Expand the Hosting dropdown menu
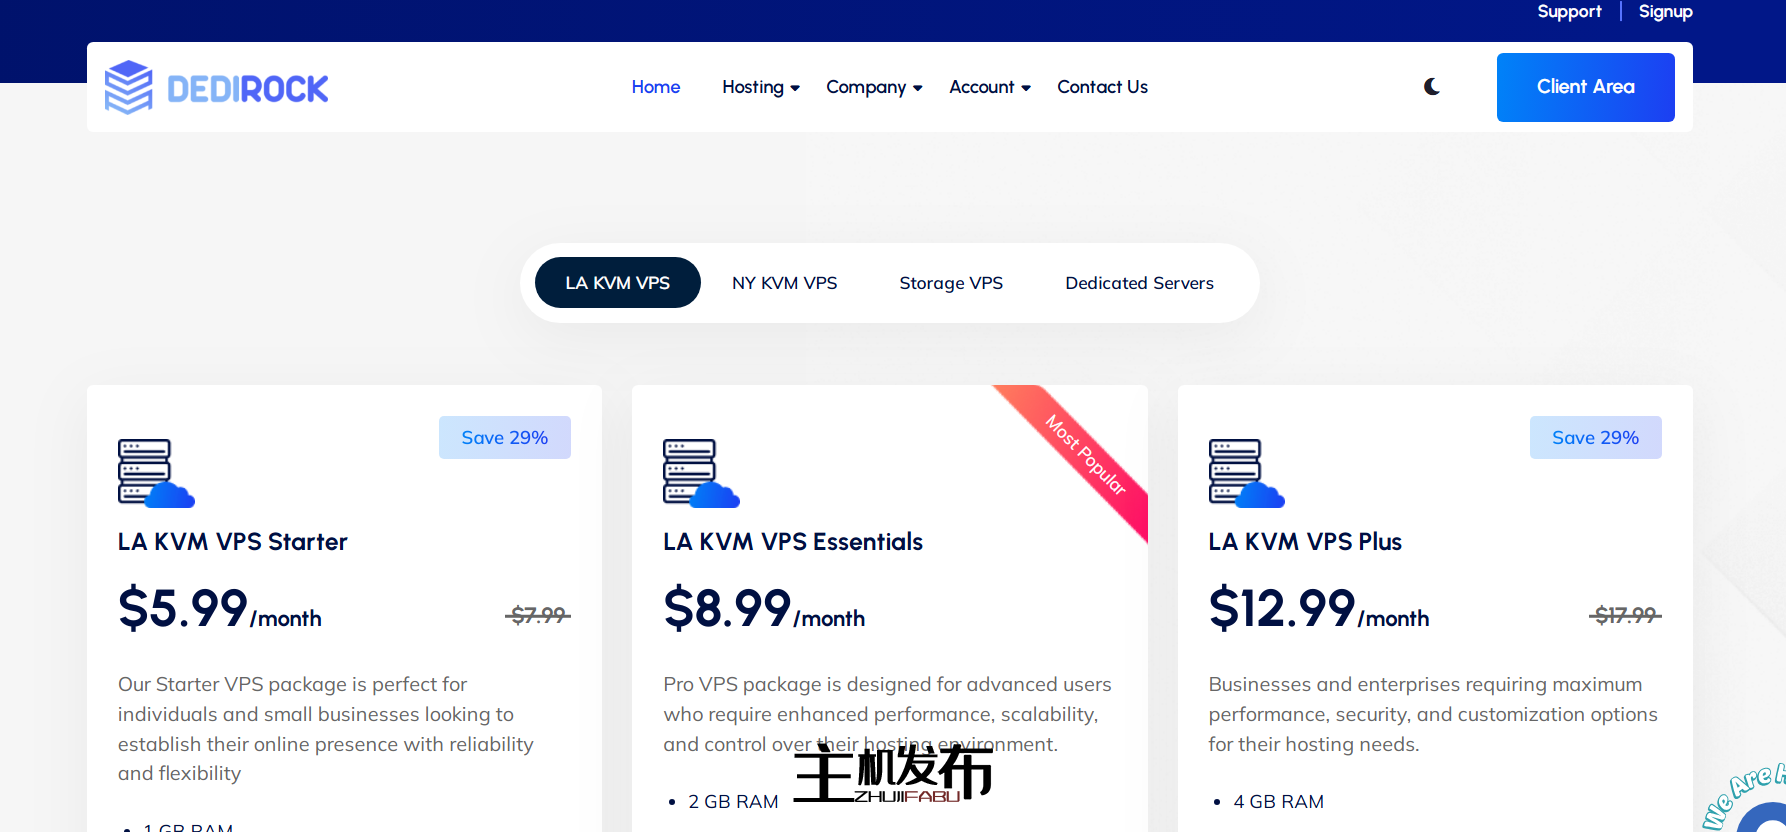1786x832 pixels. point(761,87)
